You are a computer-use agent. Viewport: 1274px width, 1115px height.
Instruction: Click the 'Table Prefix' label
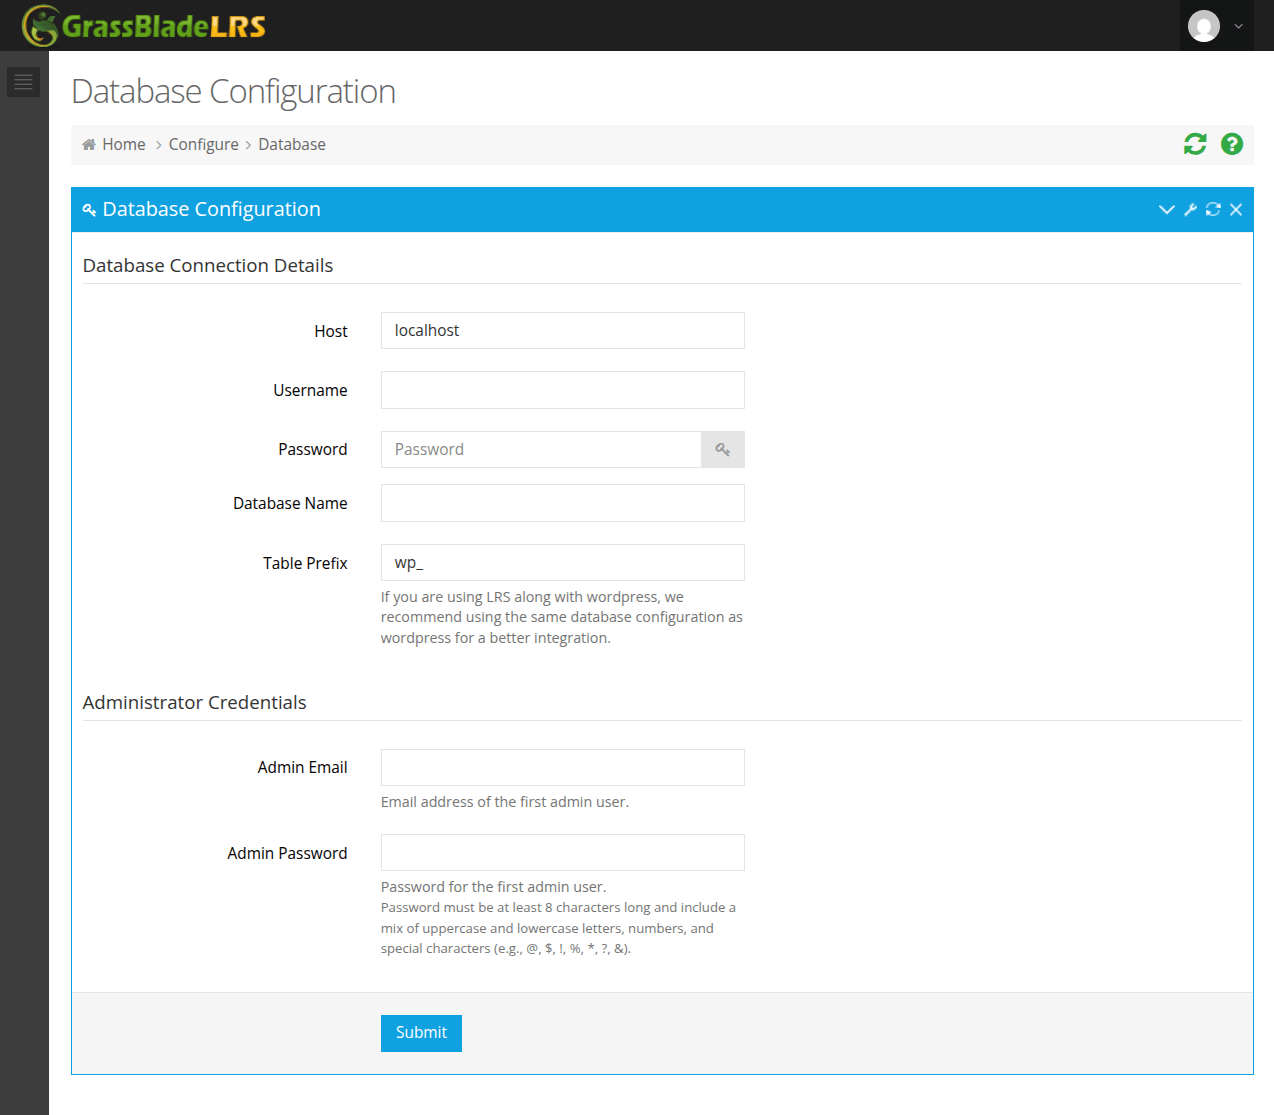tap(305, 563)
